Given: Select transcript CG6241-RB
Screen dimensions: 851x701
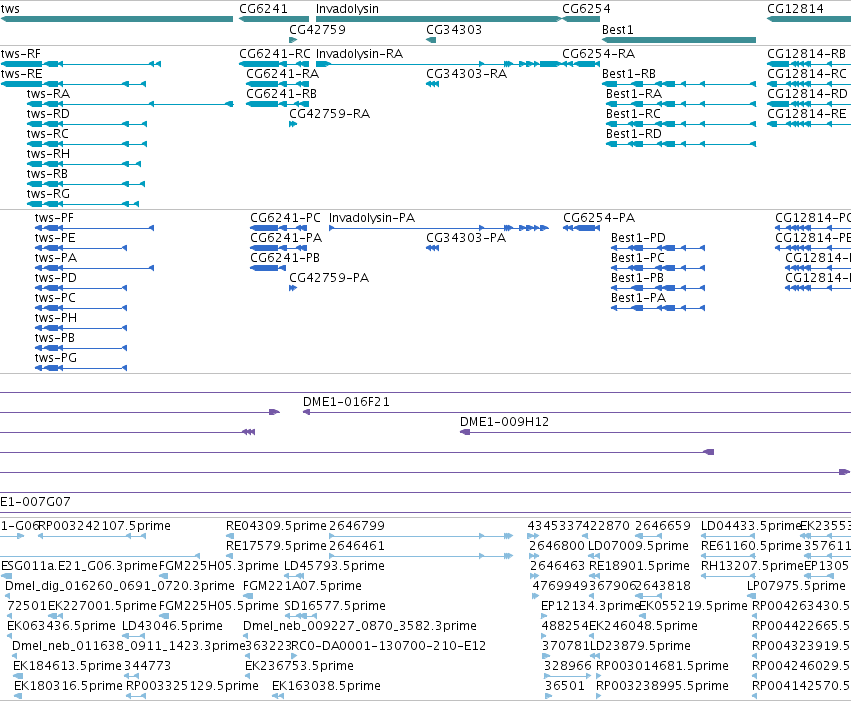Looking at the screenshot, I should click(x=281, y=94).
